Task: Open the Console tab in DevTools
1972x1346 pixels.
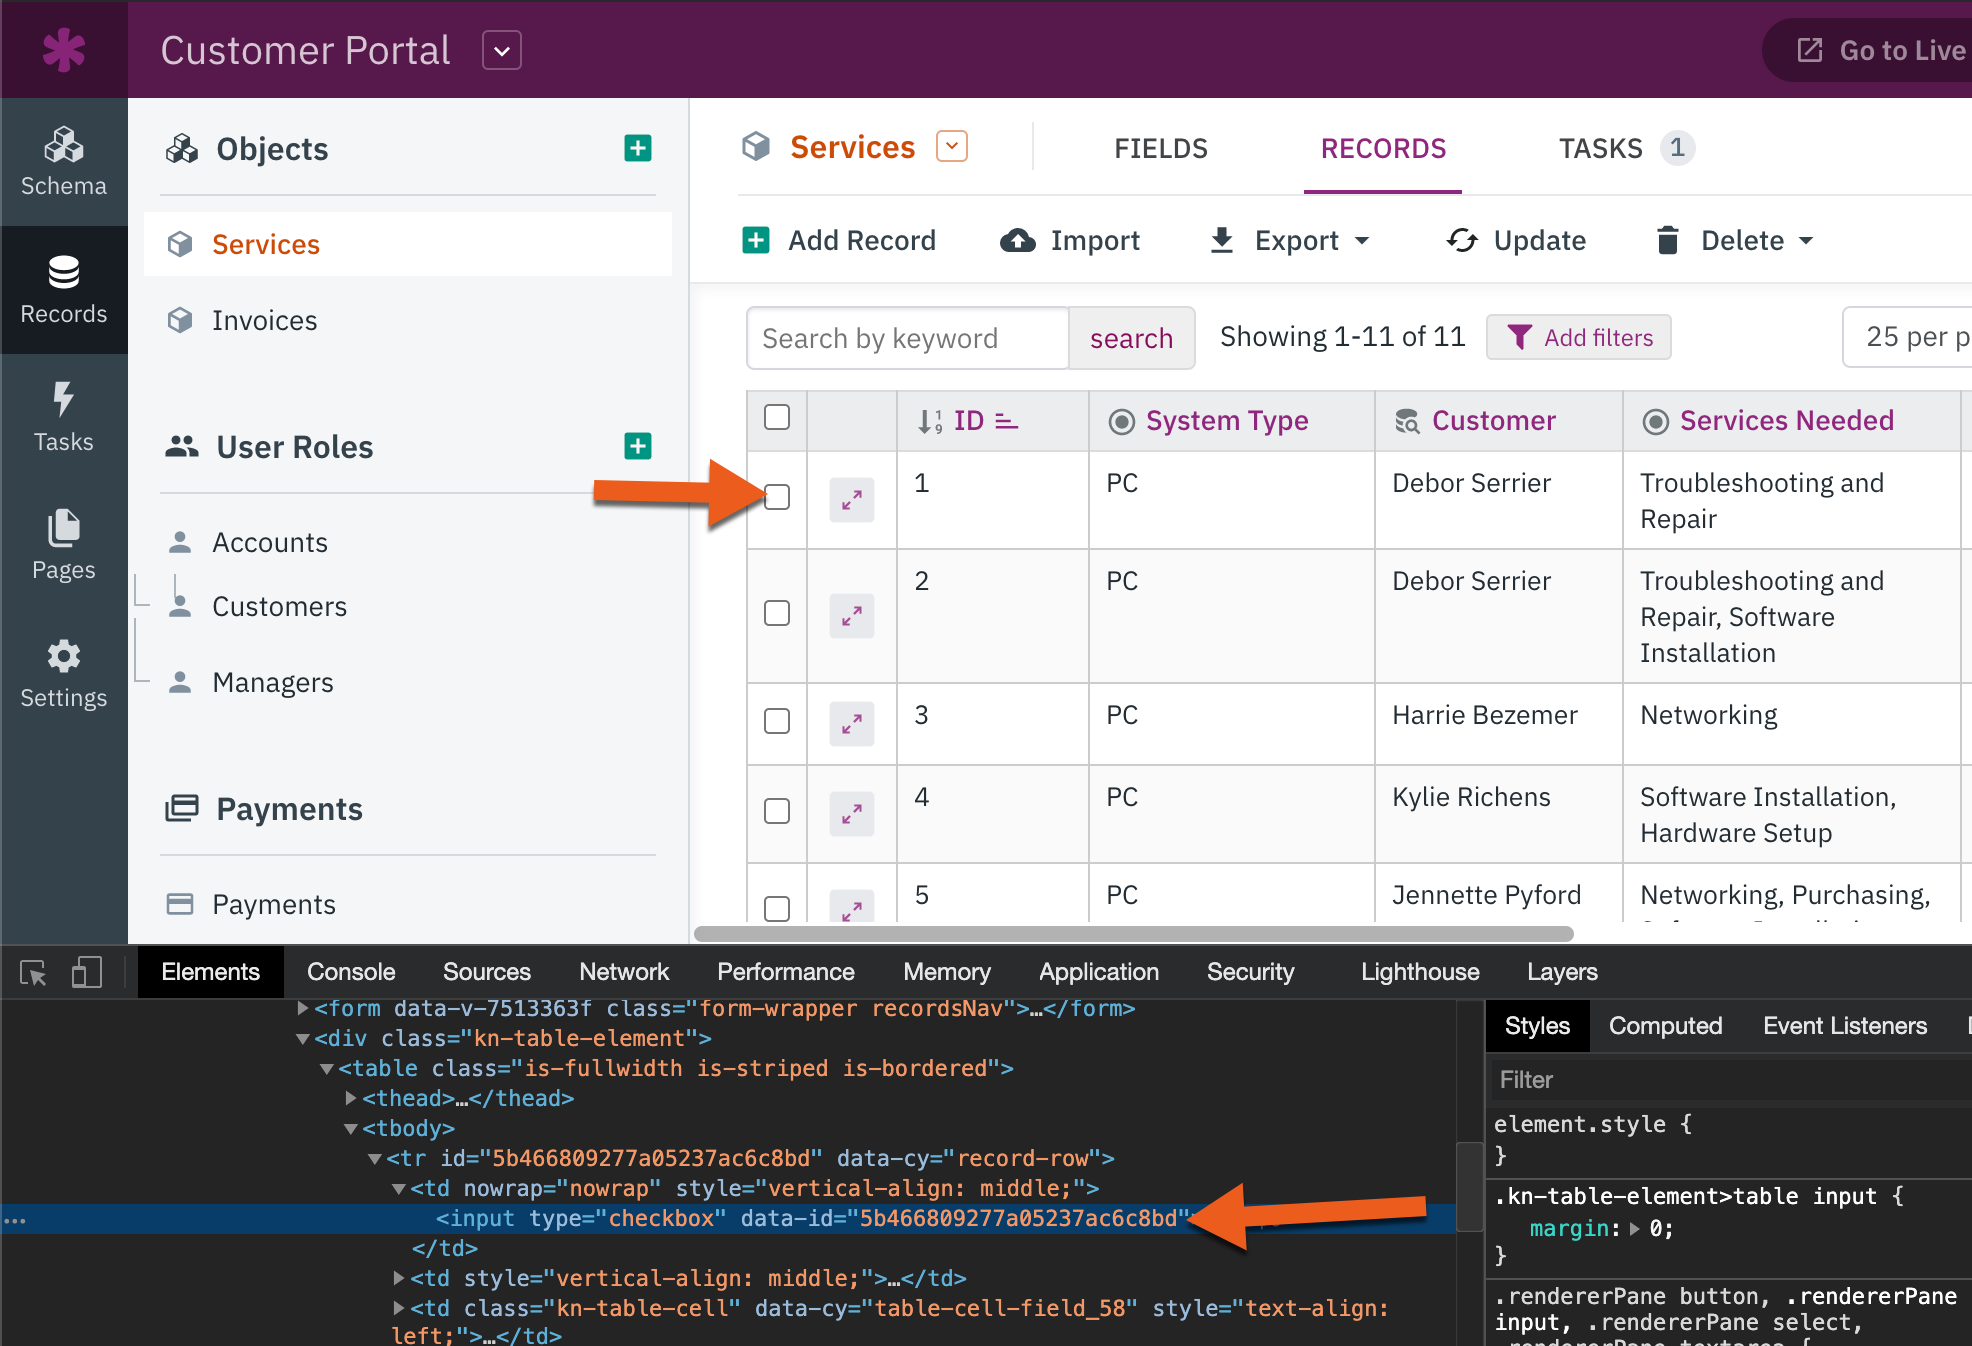Action: tap(351, 972)
